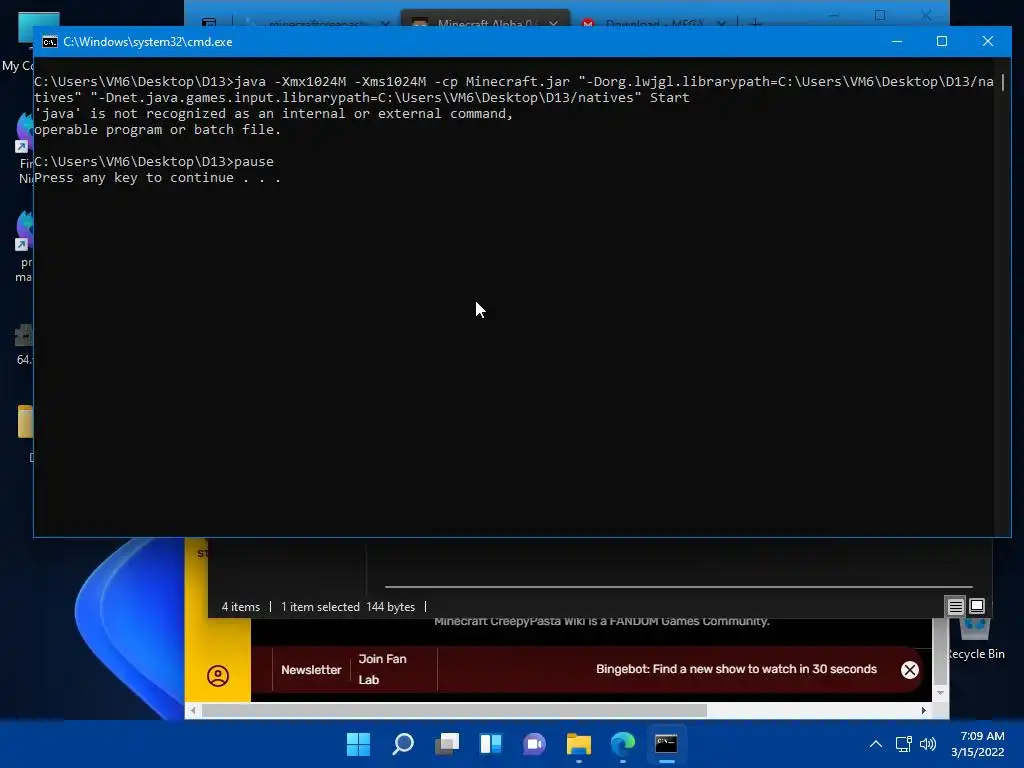Click the Bingebot find a show banner

pos(736,669)
